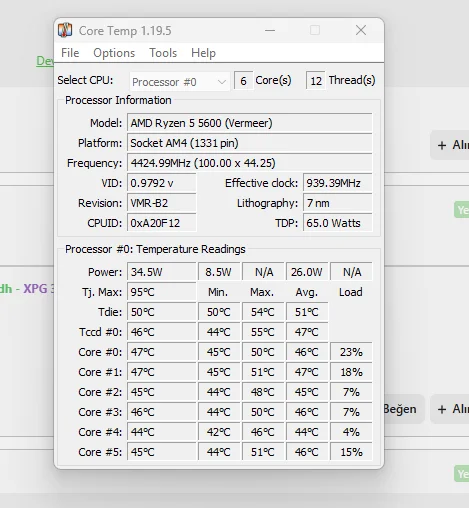Click the Core #2 max temperature 48°C
The width and height of the screenshot is (469, 508).
click(263, 392)
